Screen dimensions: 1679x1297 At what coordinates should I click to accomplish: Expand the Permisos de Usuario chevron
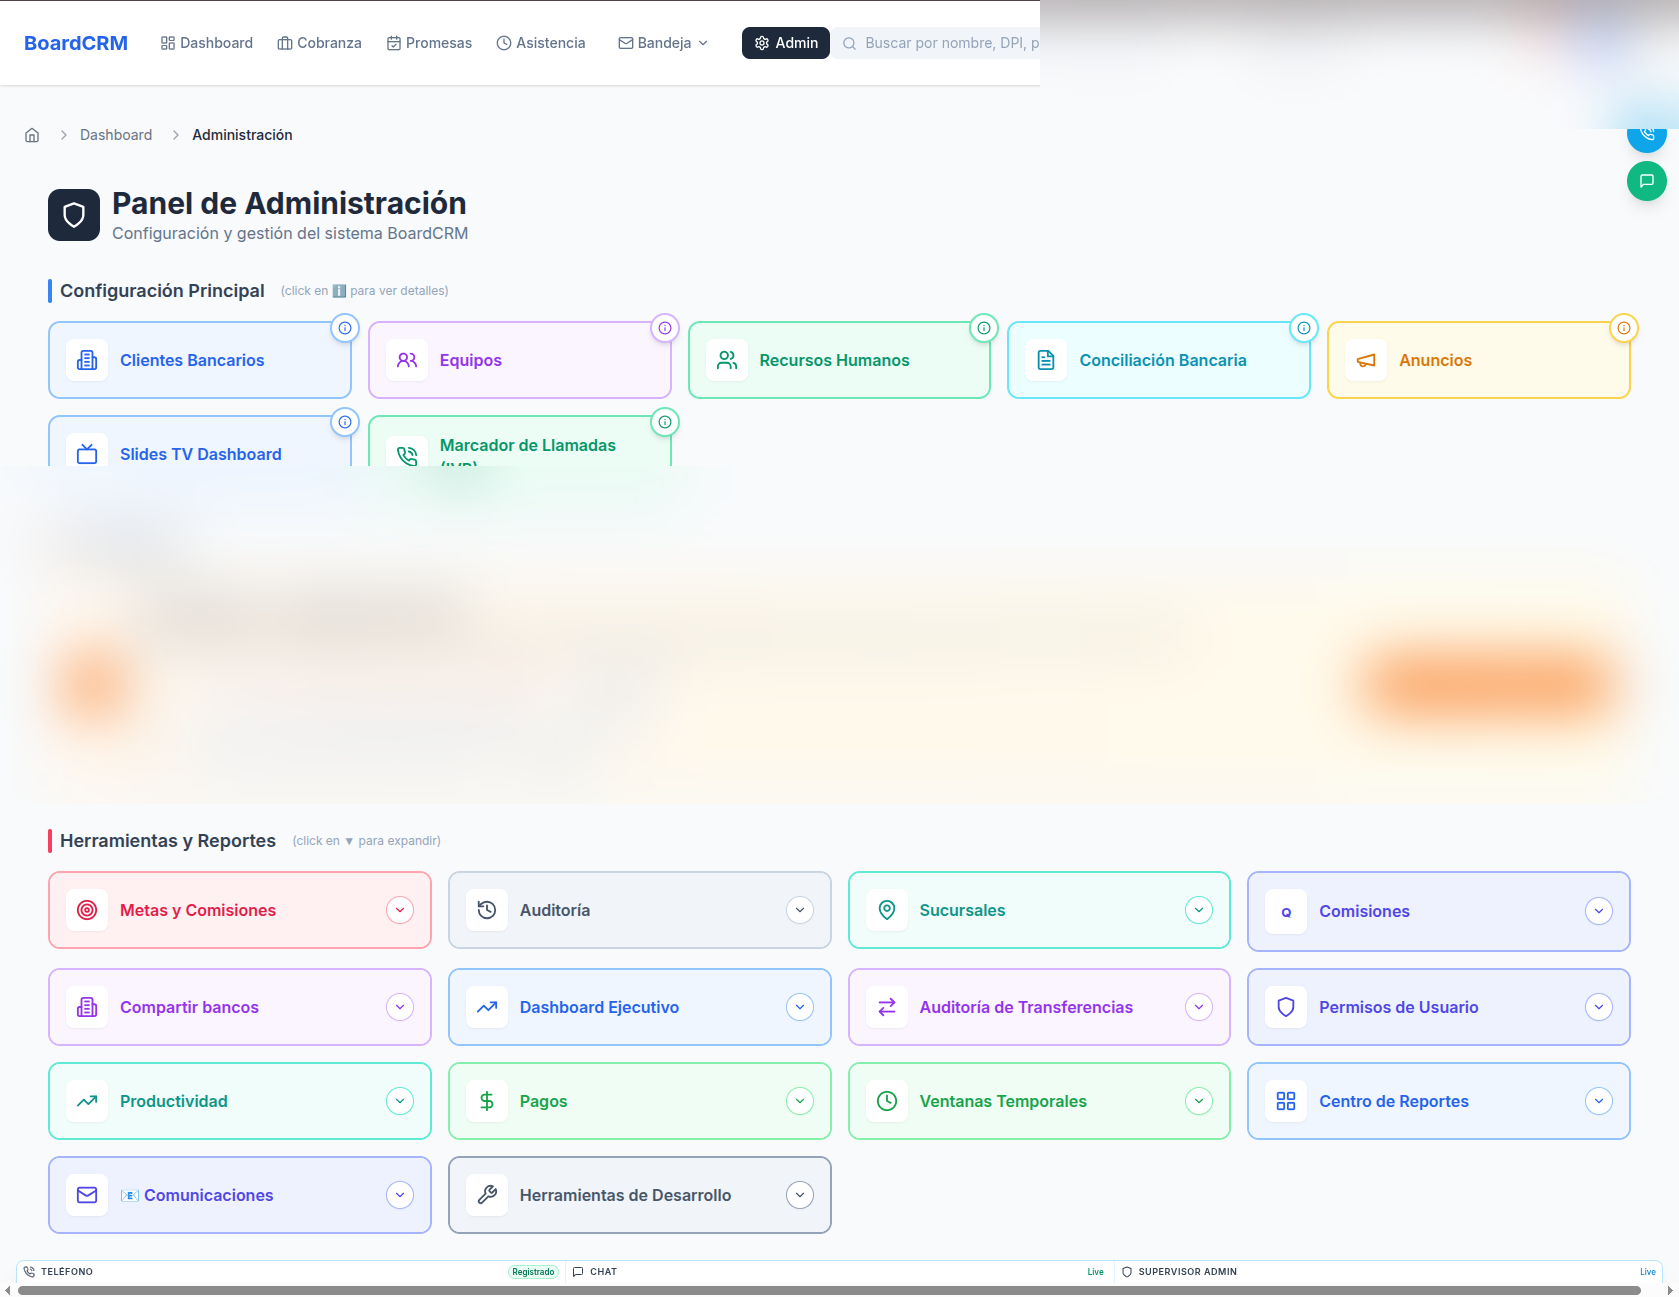(x=1599, y=1007)
